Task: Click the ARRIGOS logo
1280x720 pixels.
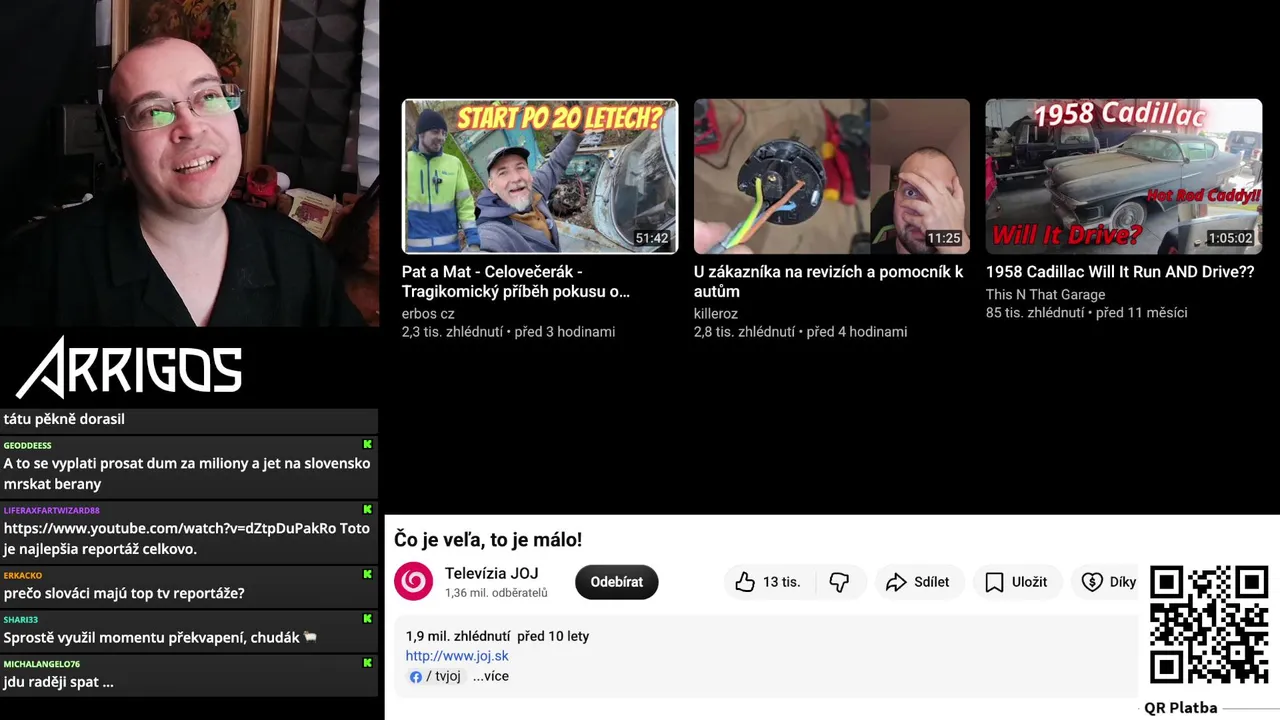Action: point(130,367)
